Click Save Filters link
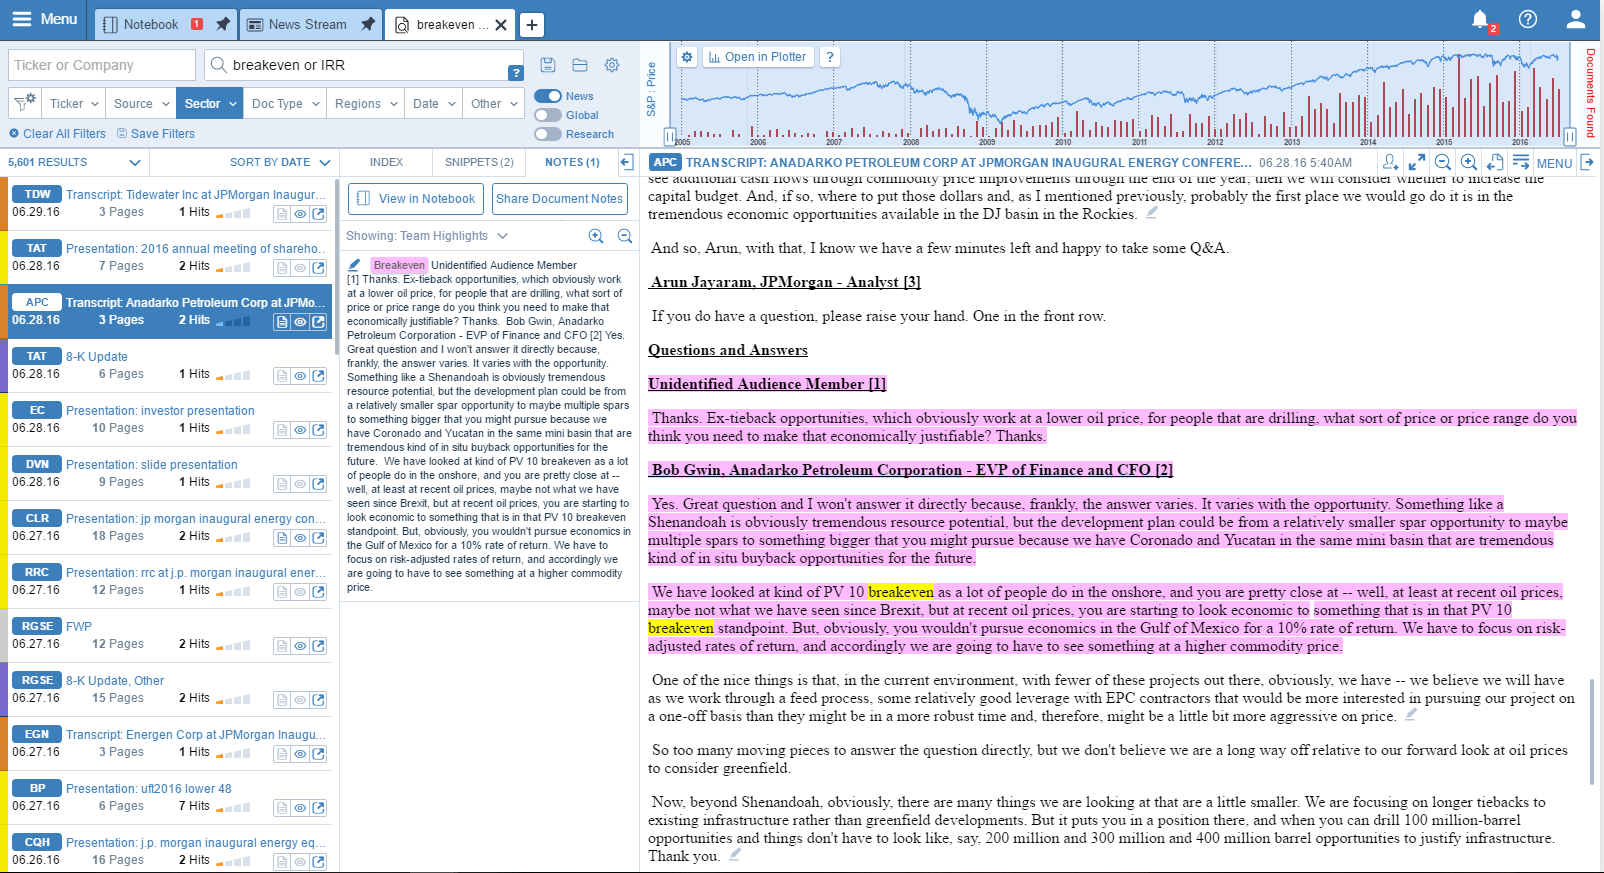This screenshot has width=1604, height=873. coord(156,133)
